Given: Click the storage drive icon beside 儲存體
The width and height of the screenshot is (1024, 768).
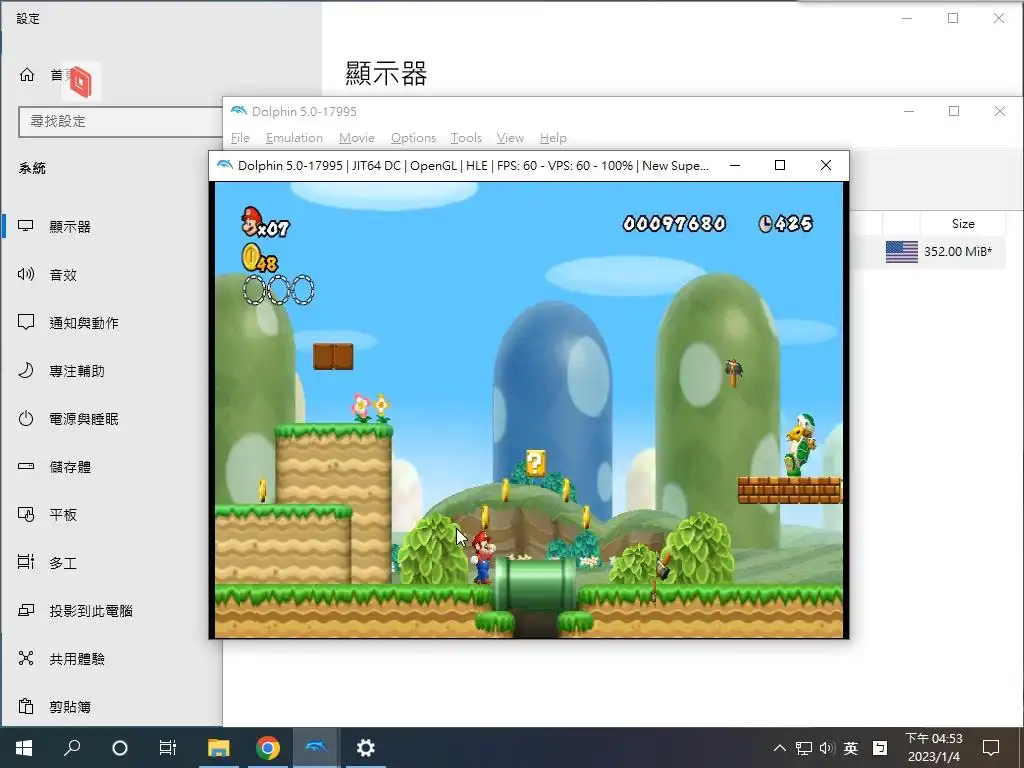Looking at the screenshot, I should (x=26, y=466).
